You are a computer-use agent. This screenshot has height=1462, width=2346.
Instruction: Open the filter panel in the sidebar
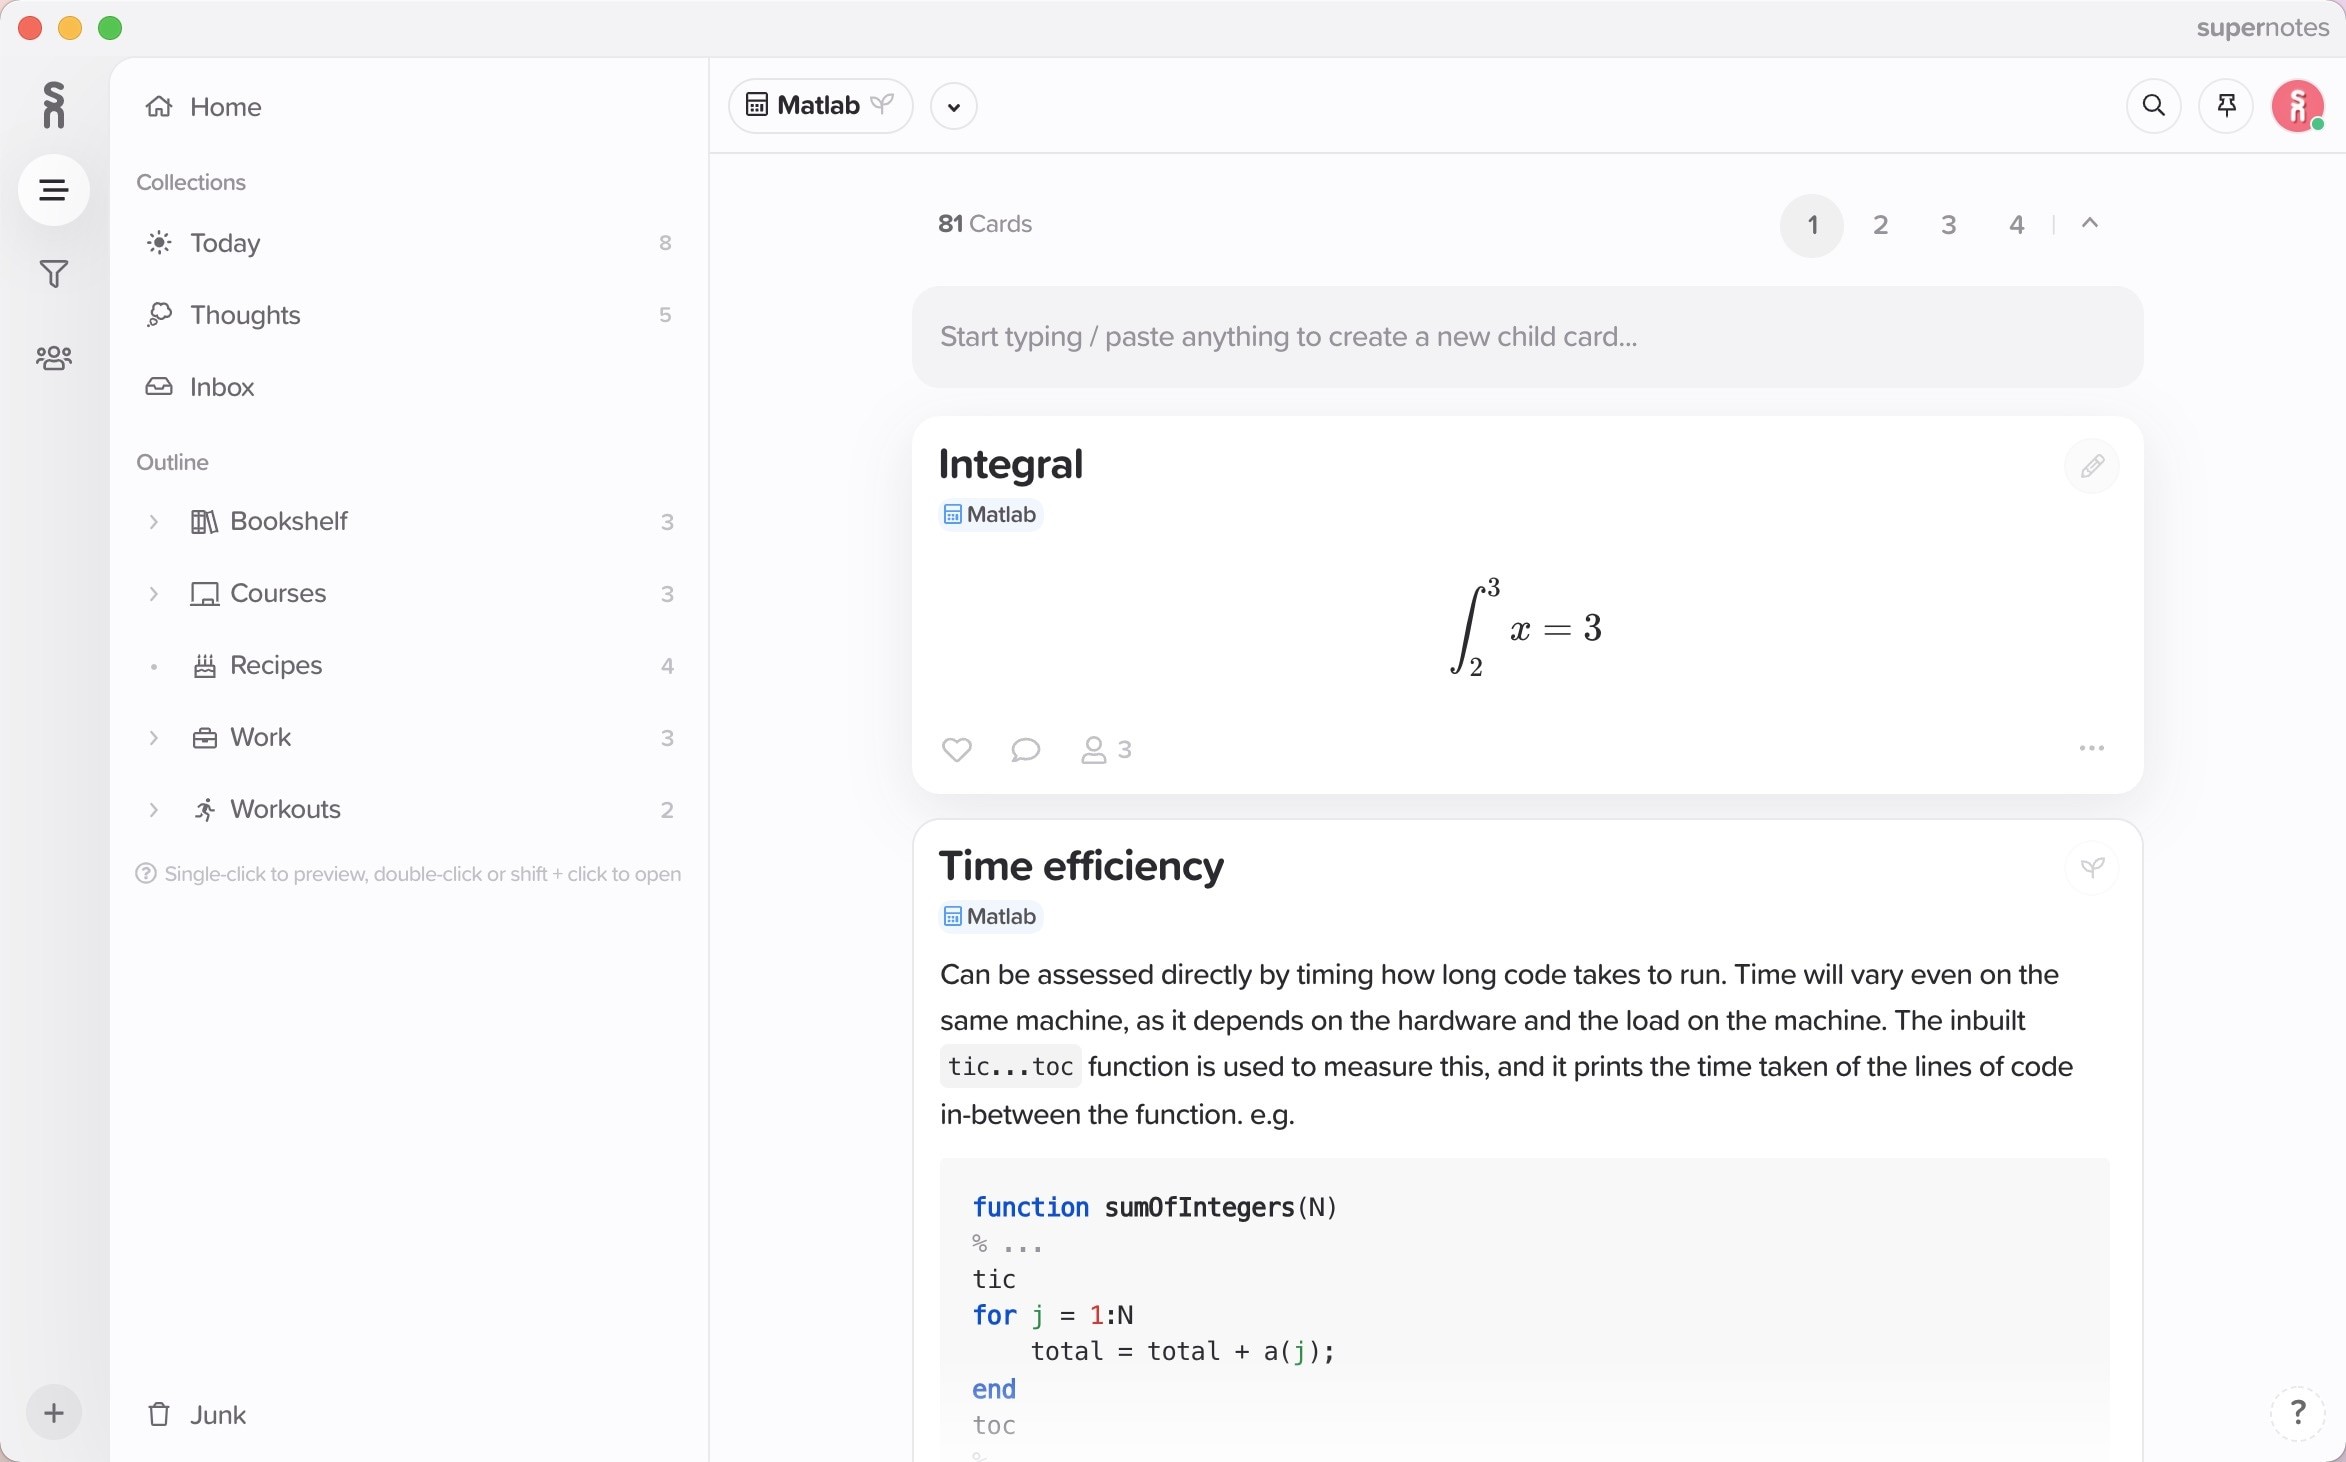[x=53, y=274]
